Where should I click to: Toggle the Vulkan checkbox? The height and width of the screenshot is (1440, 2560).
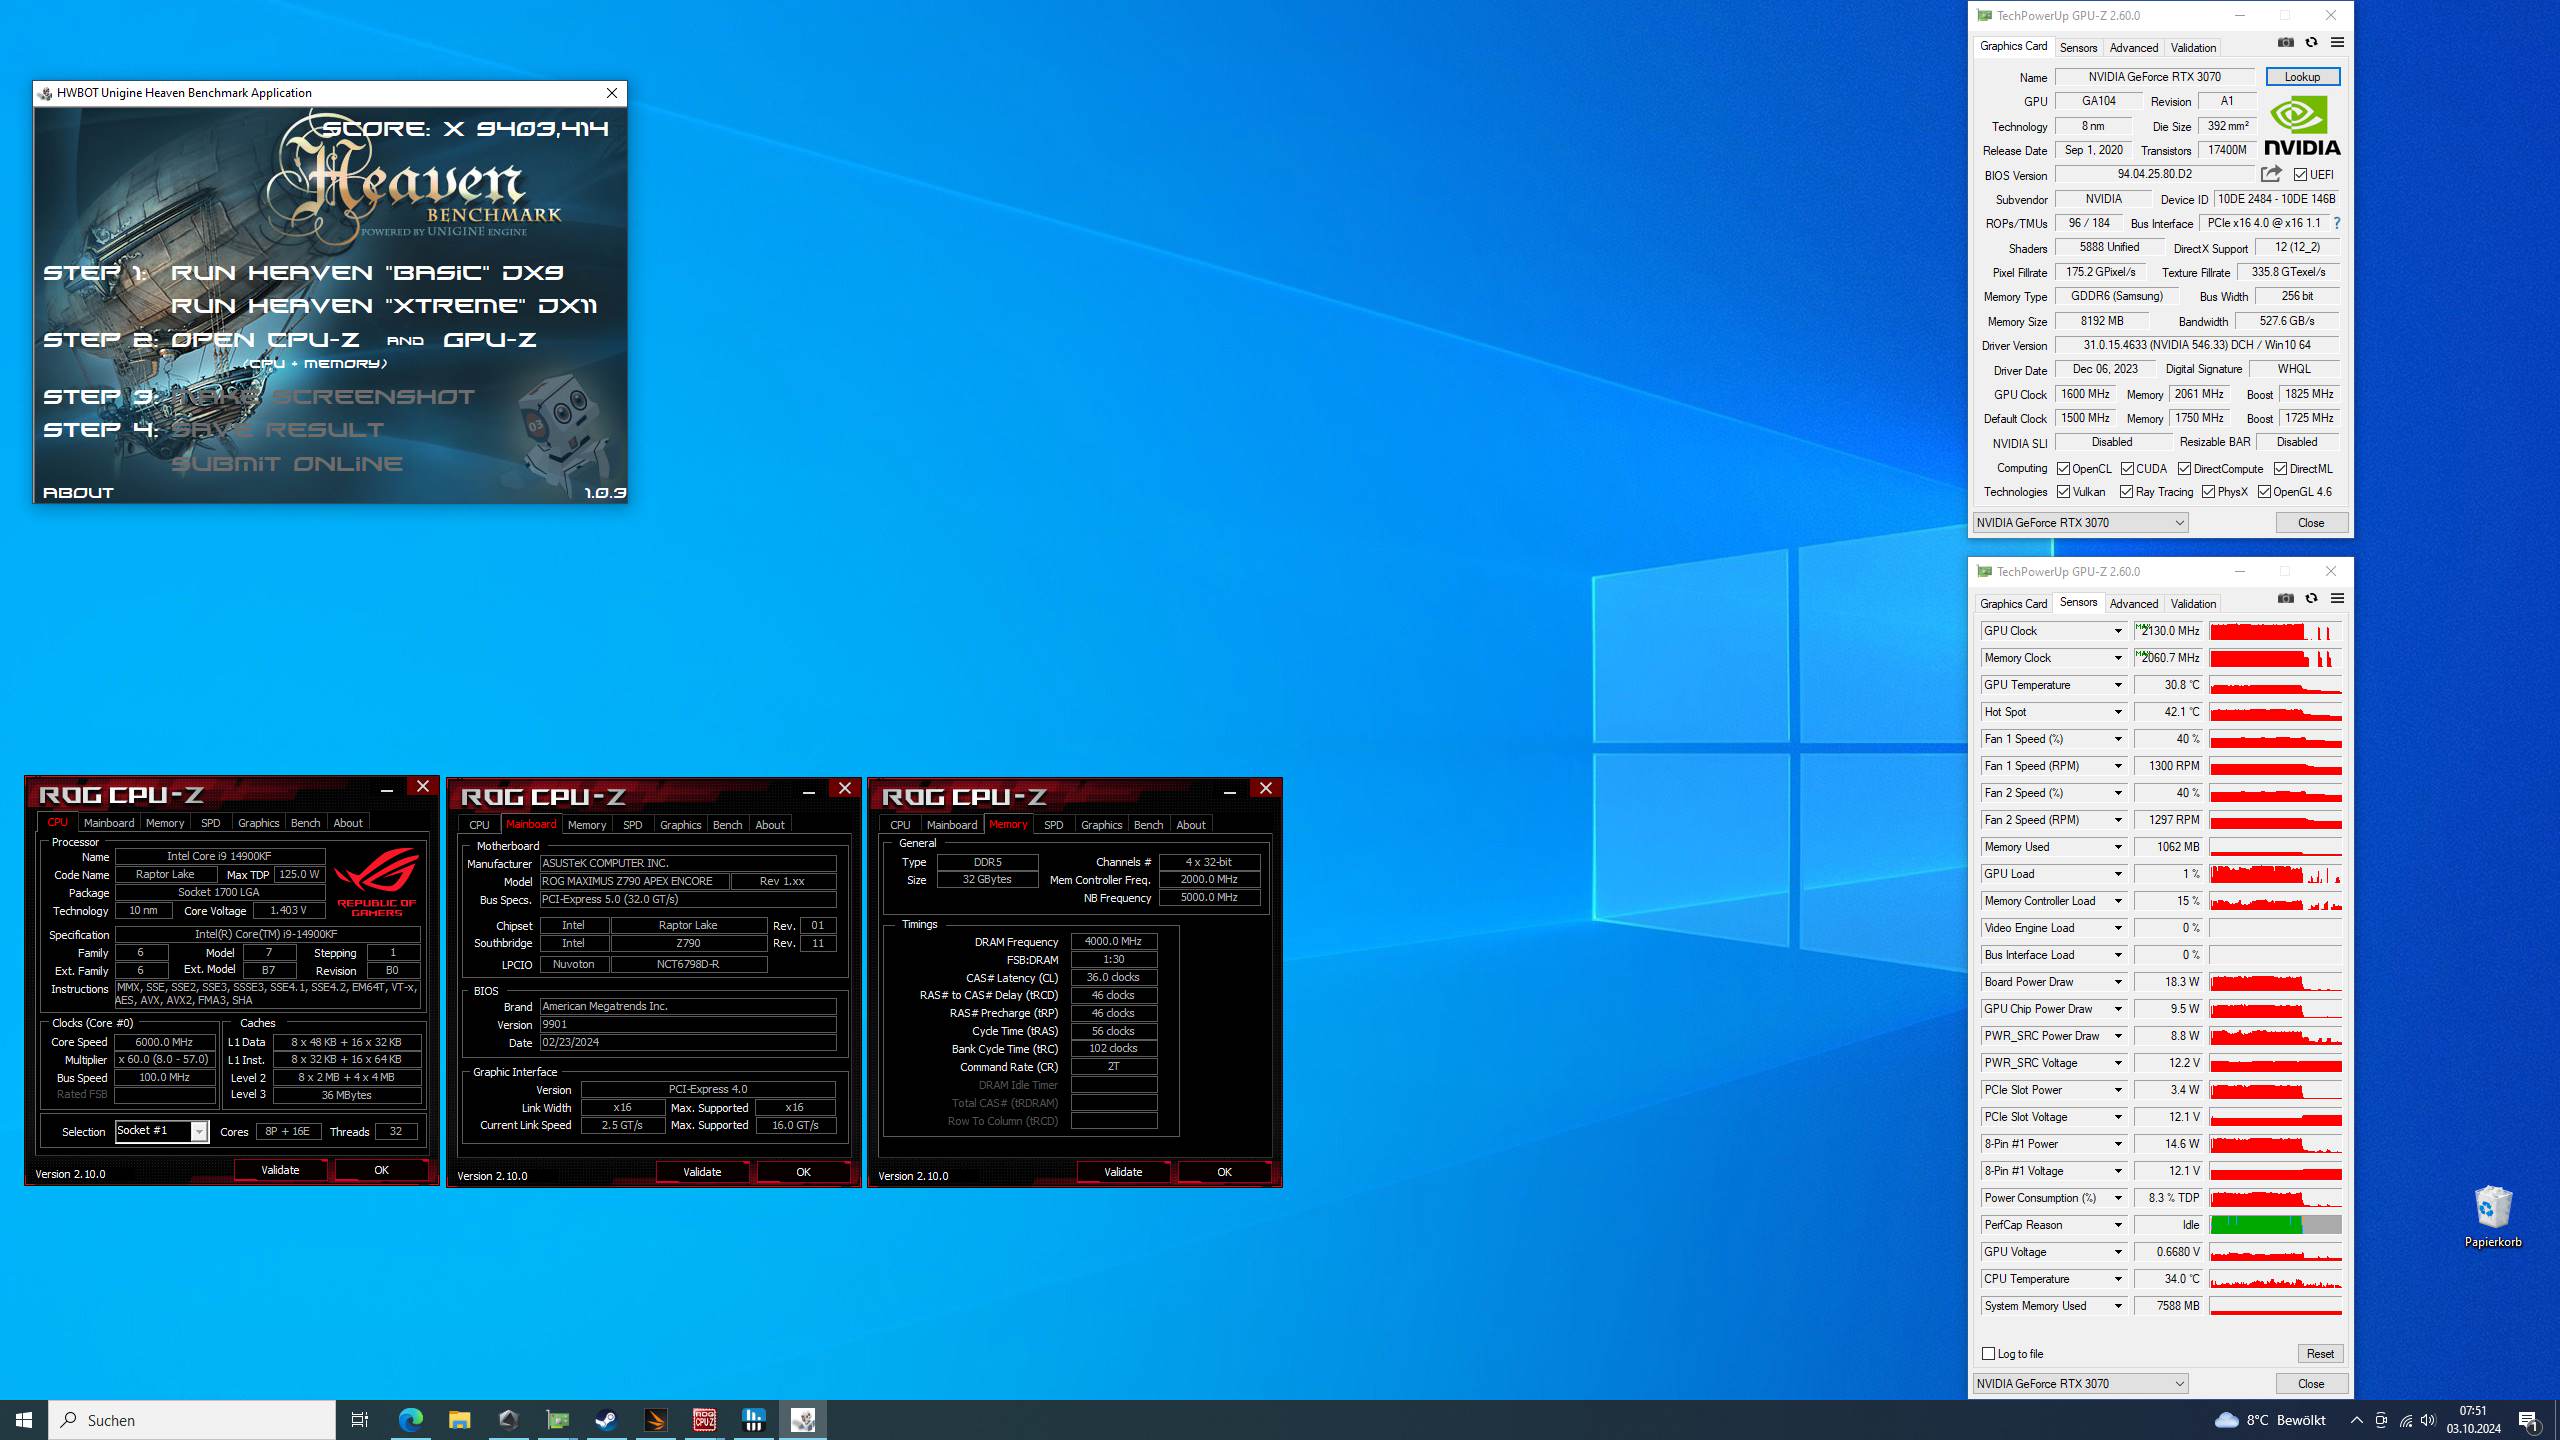pos(2063,492)
